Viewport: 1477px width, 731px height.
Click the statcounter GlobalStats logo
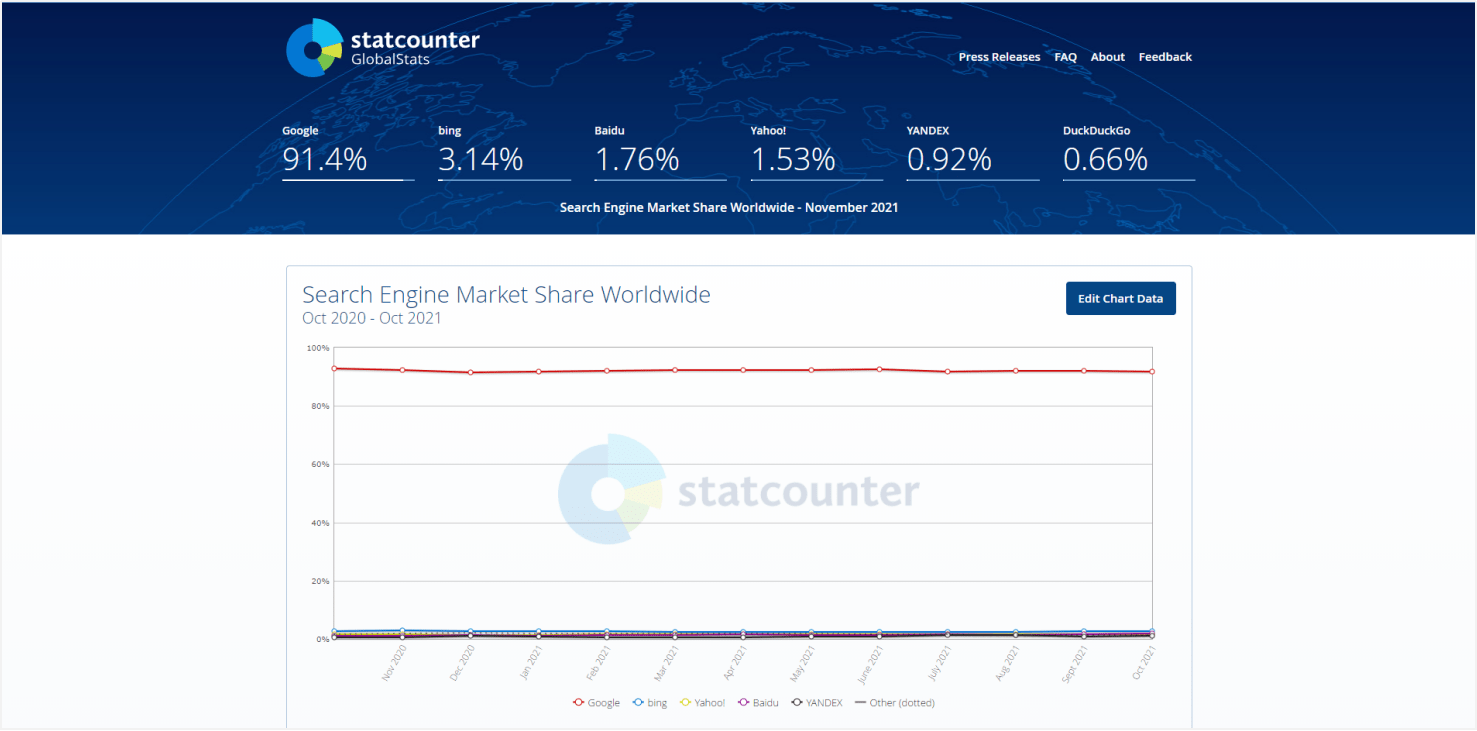(383, 48)
